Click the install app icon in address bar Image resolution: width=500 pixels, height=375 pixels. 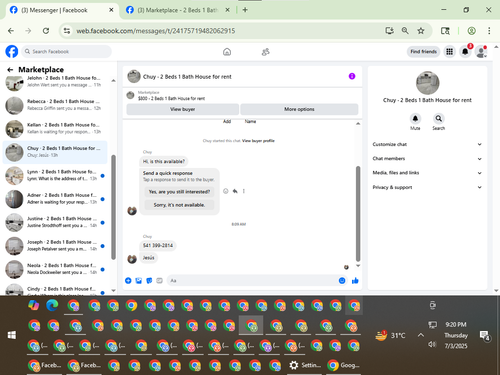click(389, 31)
